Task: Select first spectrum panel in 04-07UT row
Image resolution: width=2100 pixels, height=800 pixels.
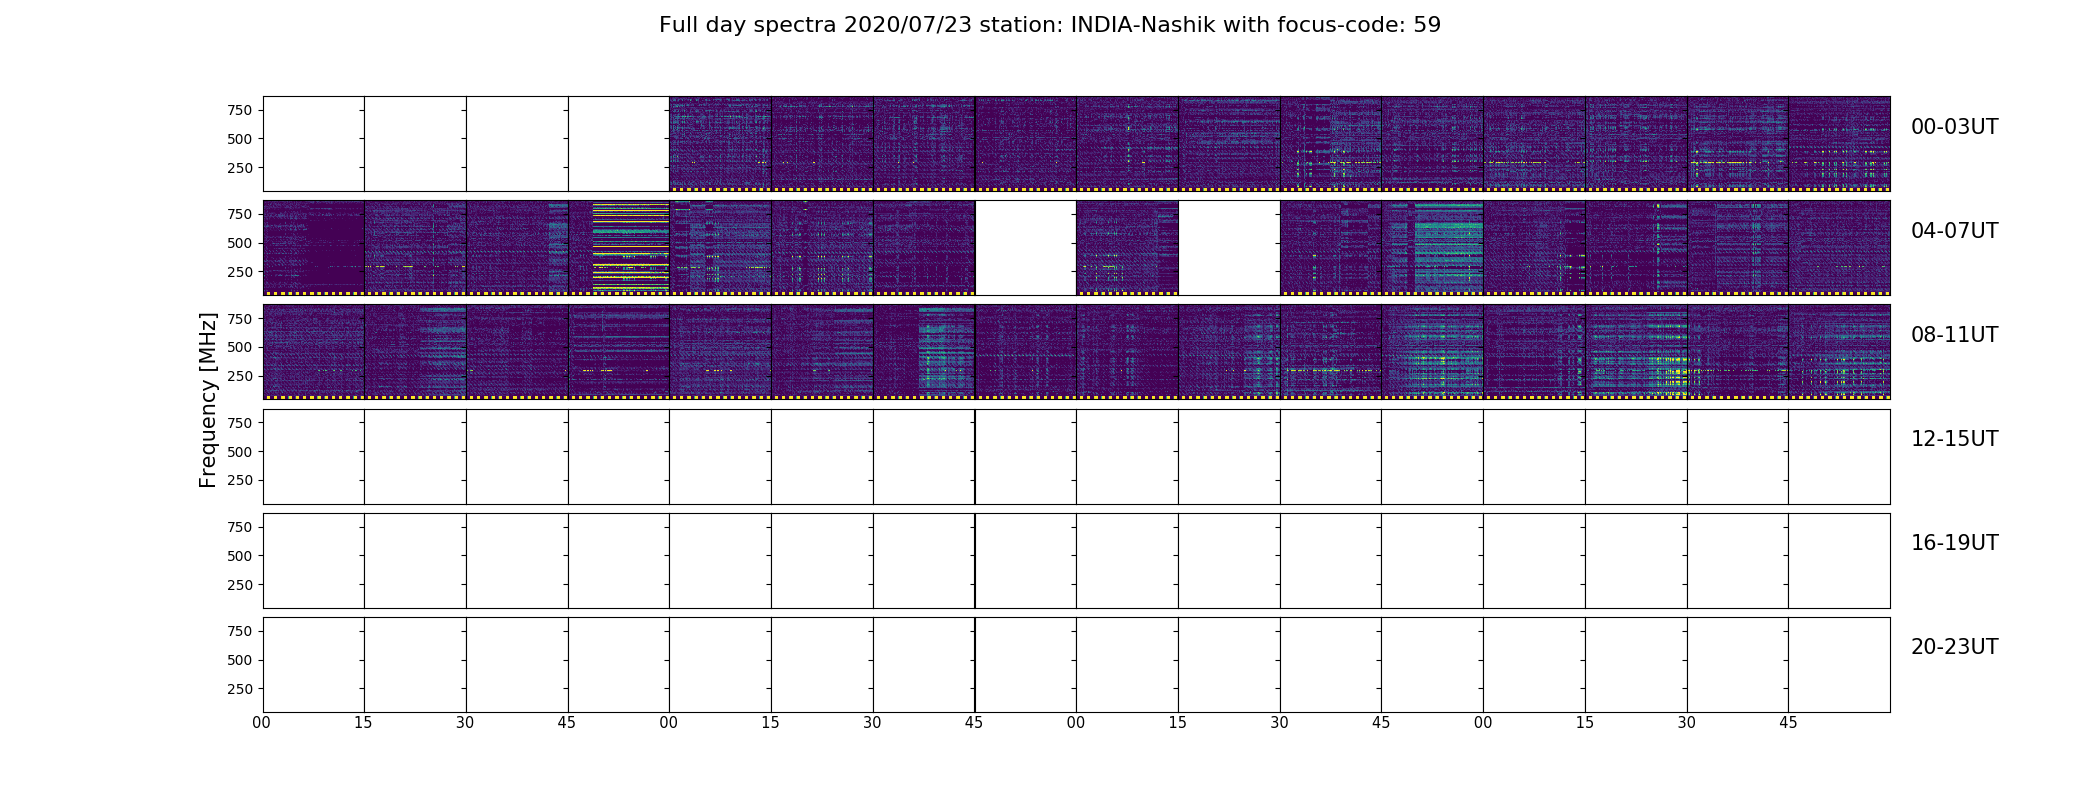Action: (x=314, y=248)
